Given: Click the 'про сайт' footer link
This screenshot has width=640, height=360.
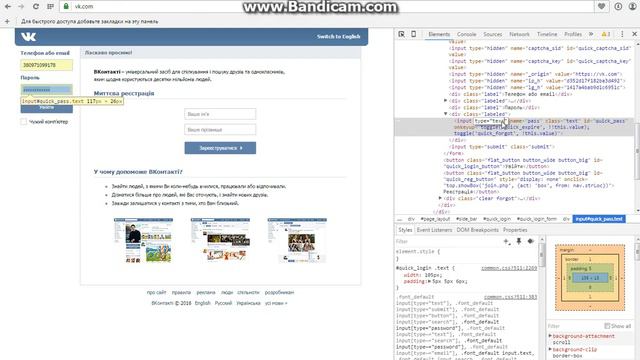Looking at the screenshot, I should pyautogui.click(x=157, y=293).
